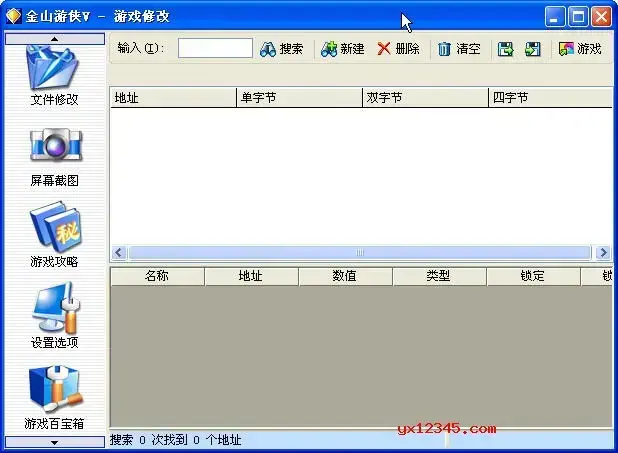Open the 屏幕截图 screenshot tool
Viewport: 618px width, 453px height.
(x=55, y=158)
